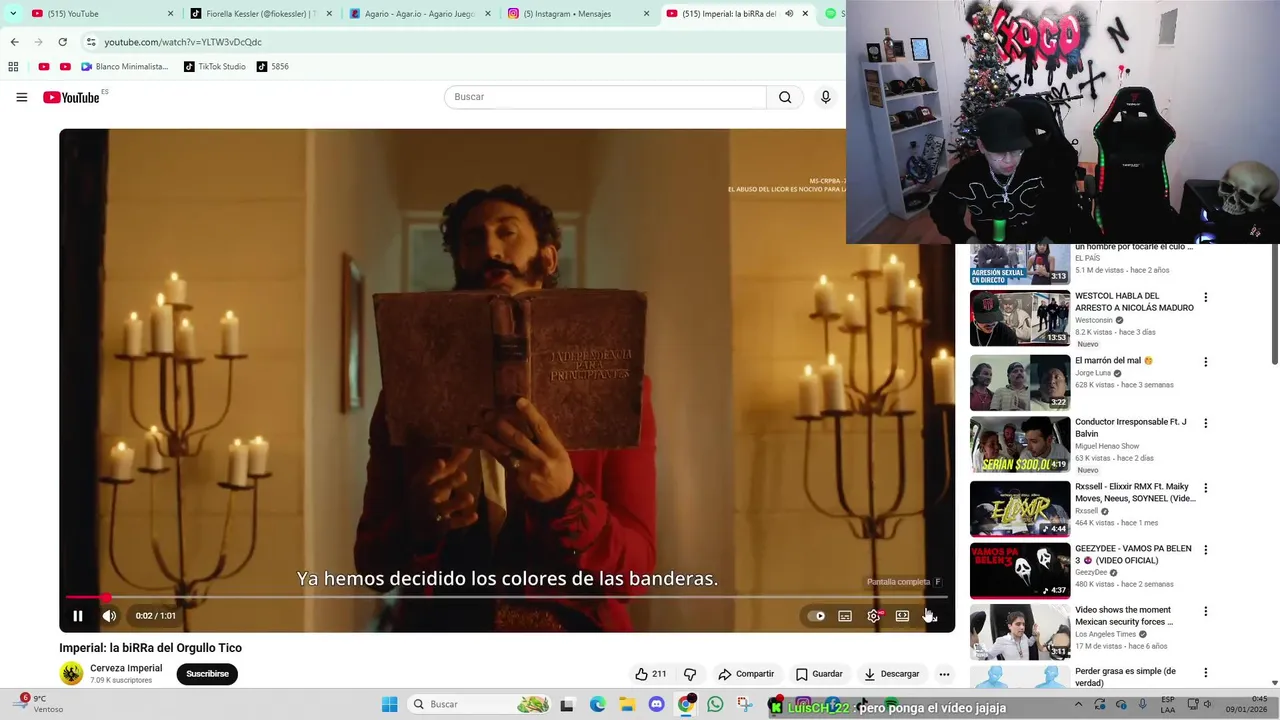
Task: Open WESTCOL HABLA DEL ARRESTO video thumbnail
Action: tap(1020, 318)
